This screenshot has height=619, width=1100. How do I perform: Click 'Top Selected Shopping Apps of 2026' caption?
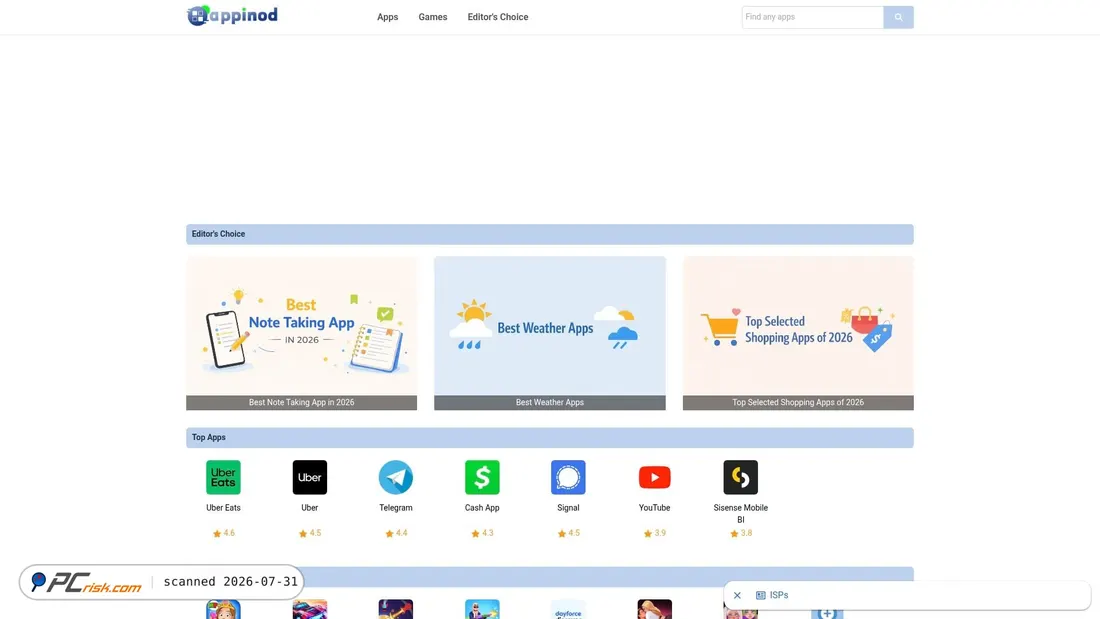tap(798, 402)
